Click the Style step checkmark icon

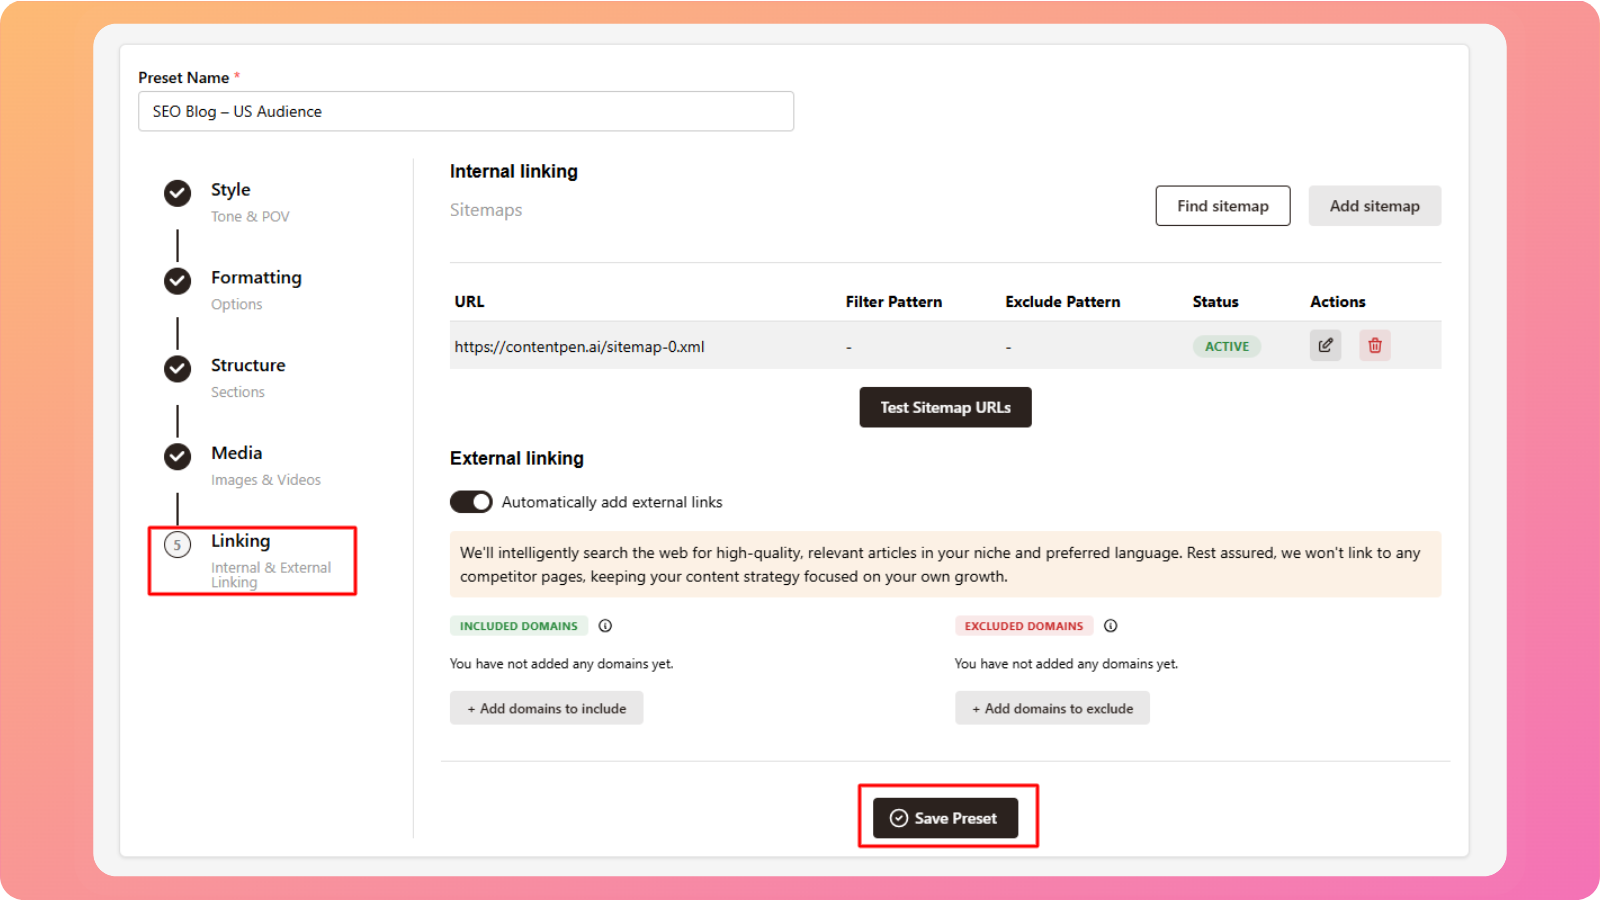tap(178, 193)
